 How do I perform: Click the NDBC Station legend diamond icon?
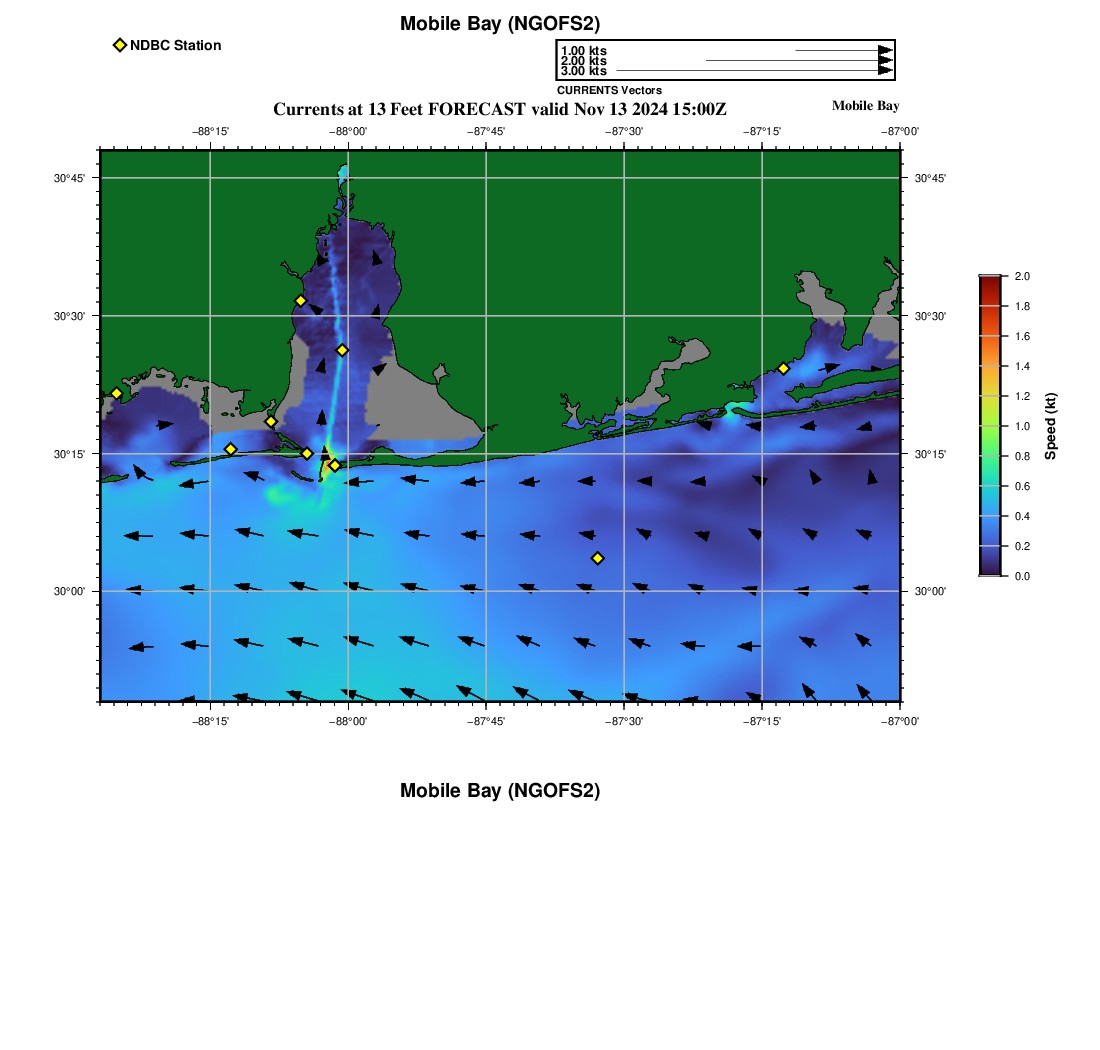(x=120, y=45)
